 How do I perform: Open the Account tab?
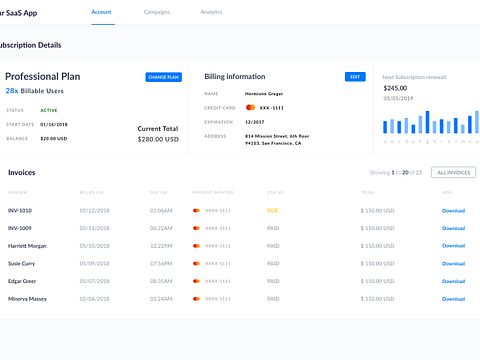click(101, 12)
